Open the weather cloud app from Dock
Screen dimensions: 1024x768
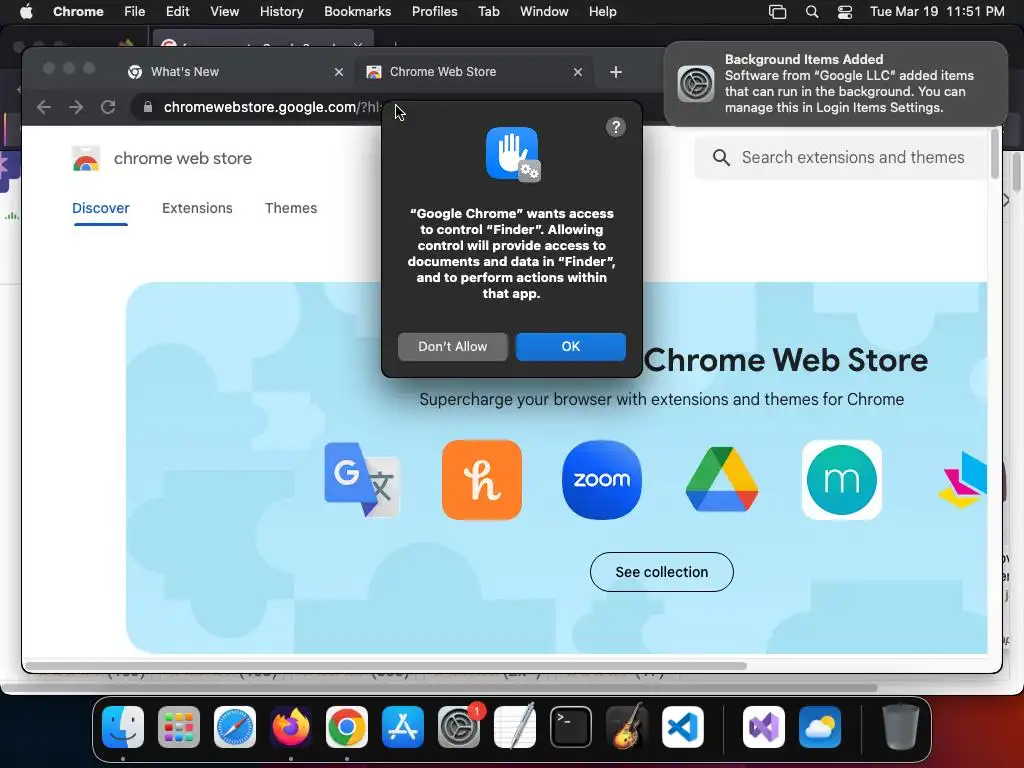820,727
